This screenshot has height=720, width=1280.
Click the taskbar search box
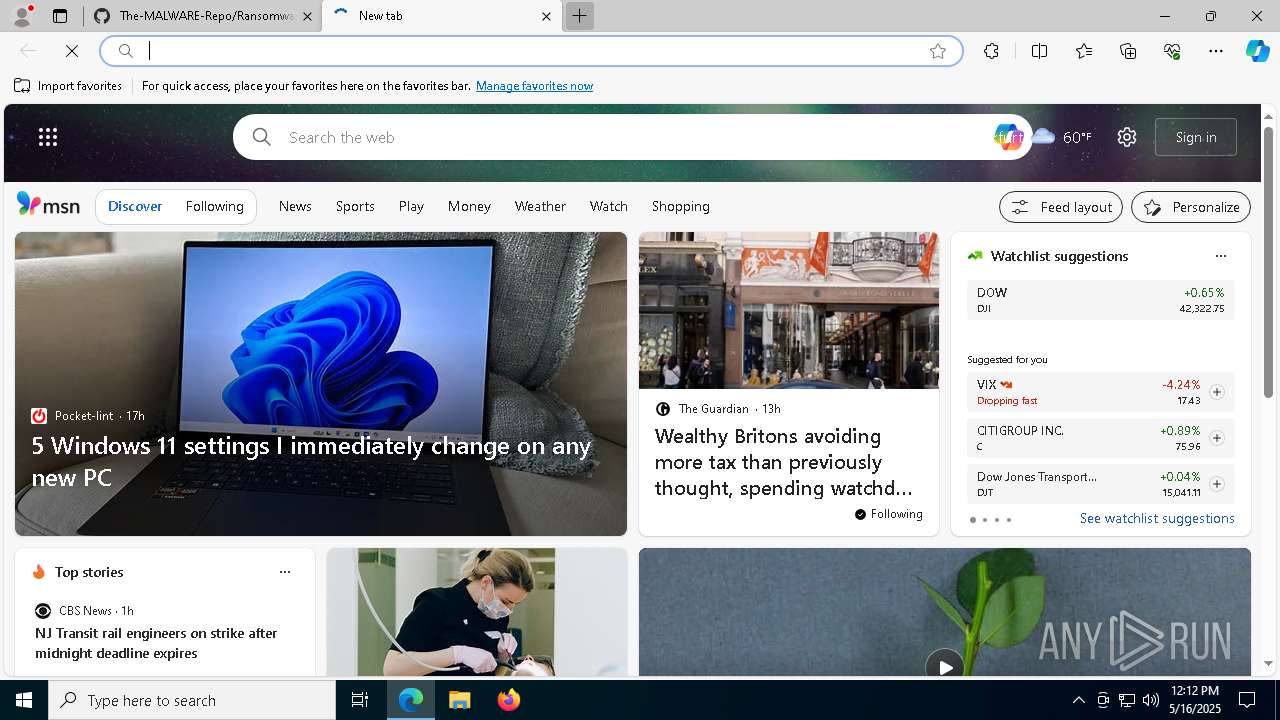click(192, 700)
